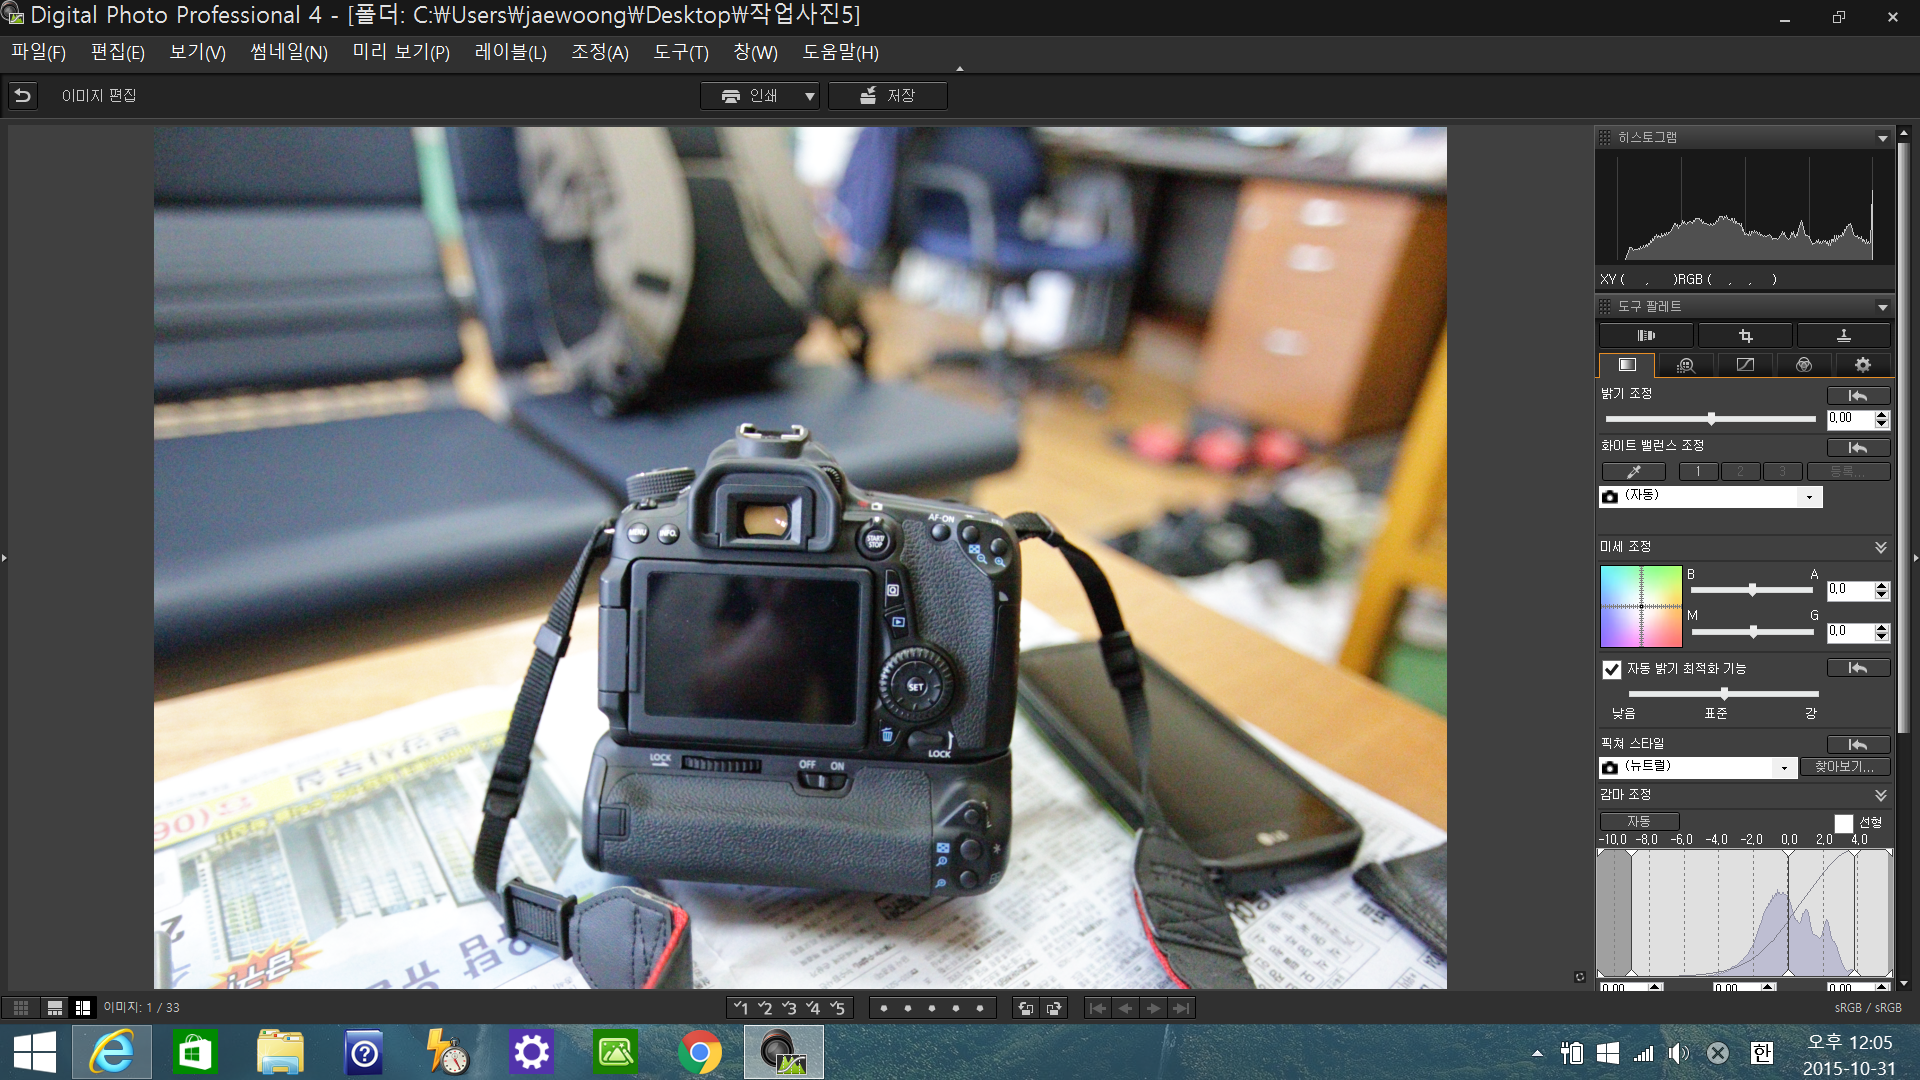Open the color adjustment circles tab
Screen dimensions: 1920x1080
coord(1803,365)
